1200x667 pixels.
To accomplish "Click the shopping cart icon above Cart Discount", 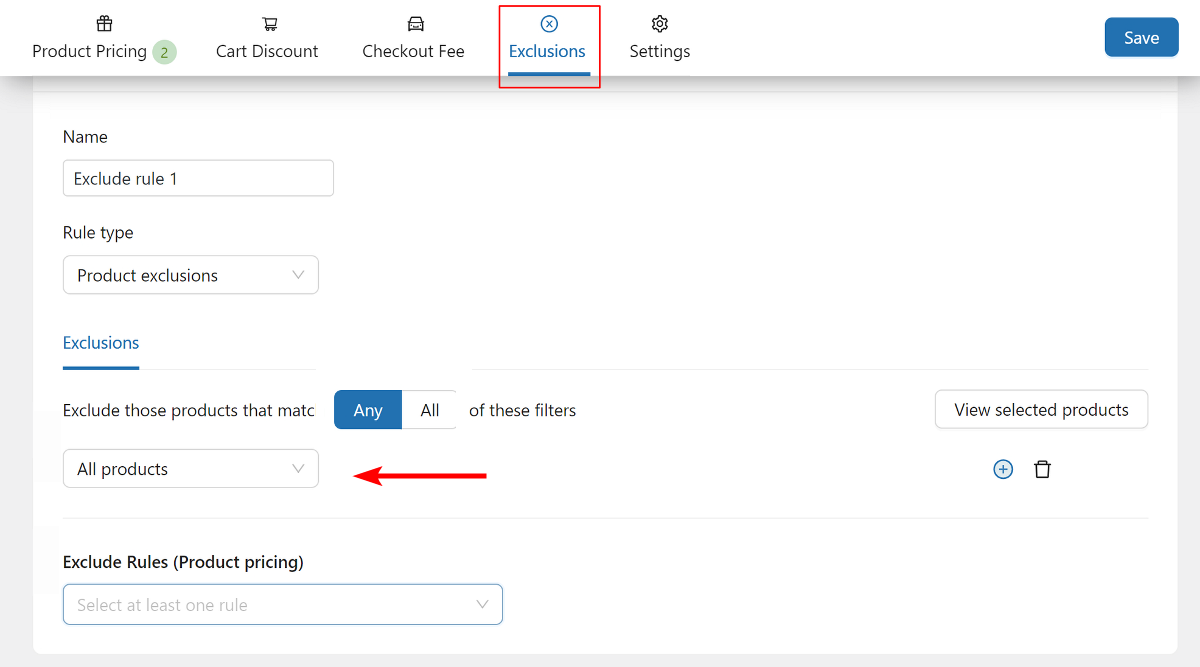I will (x=269, y=24).
